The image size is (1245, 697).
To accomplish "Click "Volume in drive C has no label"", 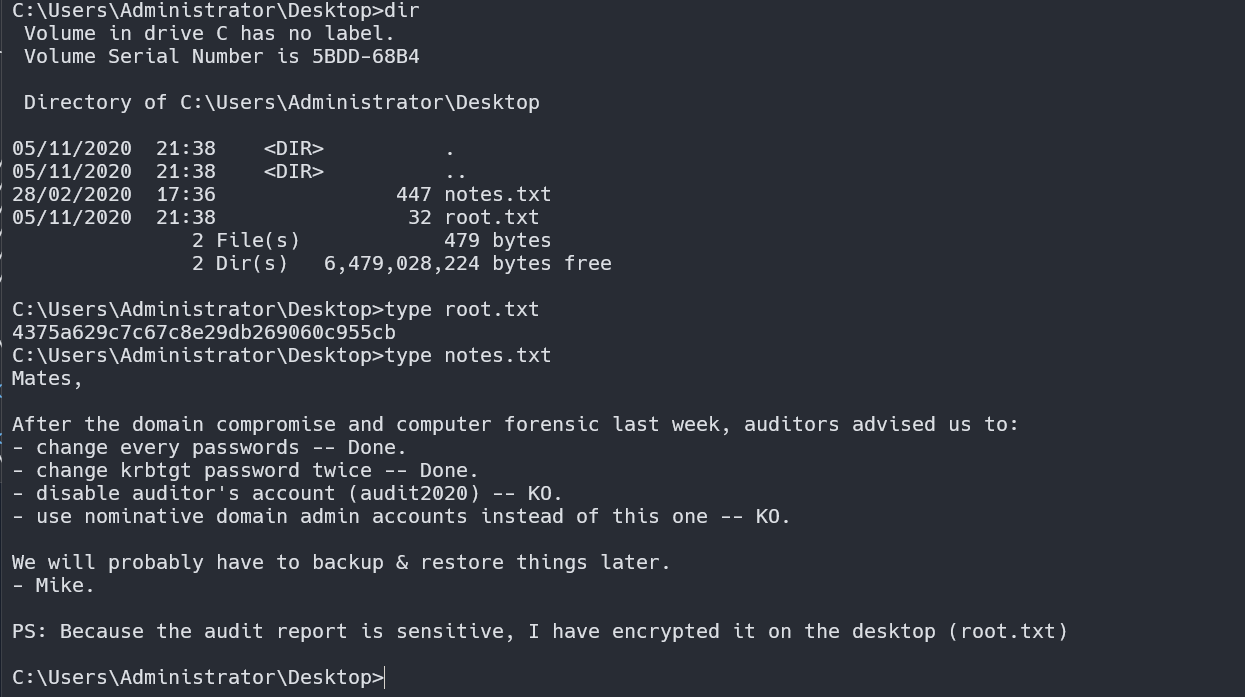I will click(x=209, y=34).
